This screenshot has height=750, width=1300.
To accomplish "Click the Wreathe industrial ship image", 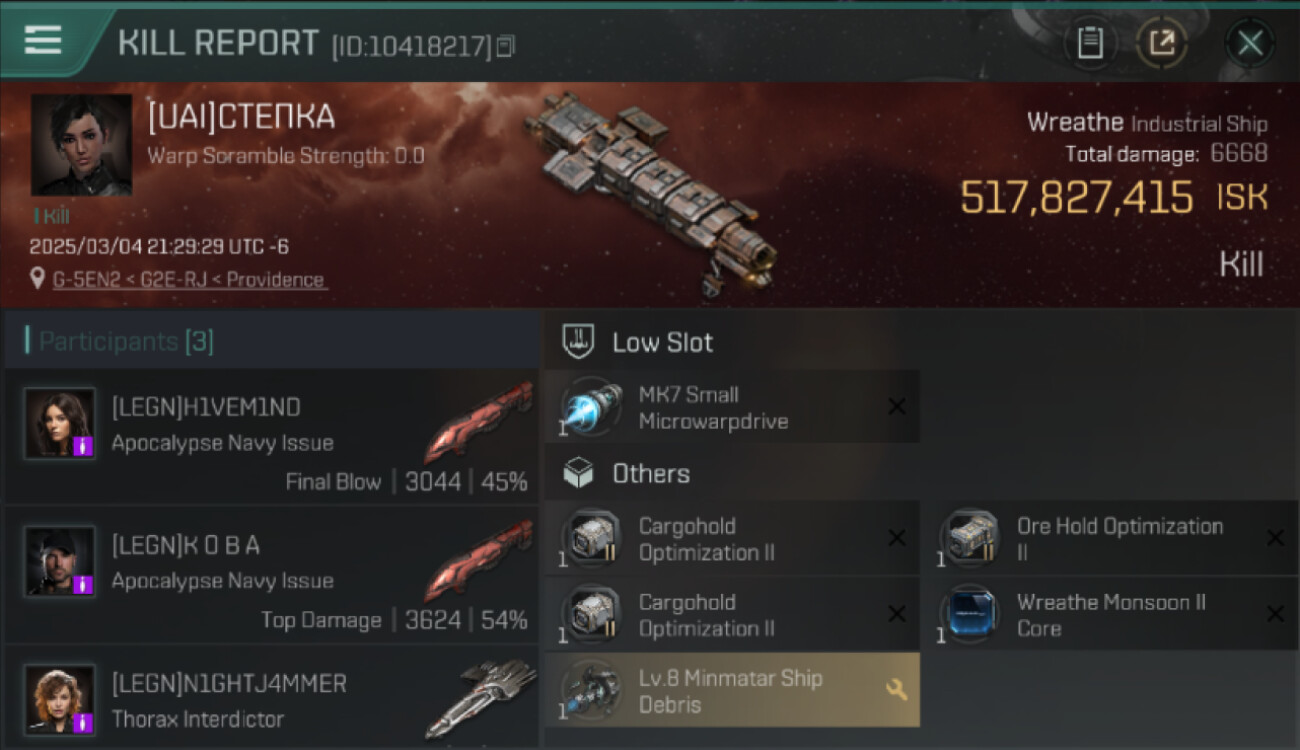I will (x=652, y=192).
